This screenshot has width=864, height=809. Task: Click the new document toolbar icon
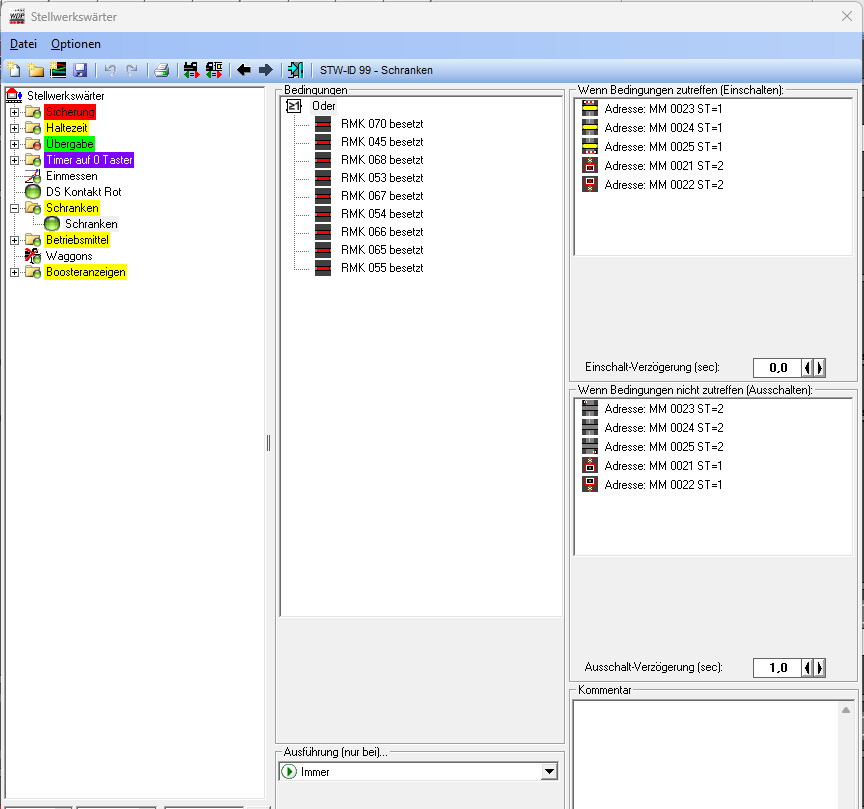point(14,70)
